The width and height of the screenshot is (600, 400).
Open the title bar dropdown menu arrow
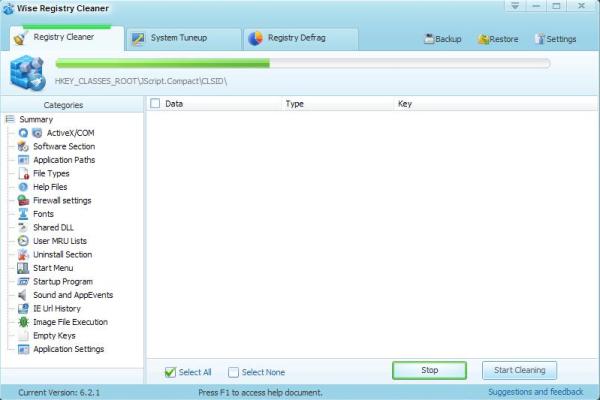coord(515,6)
